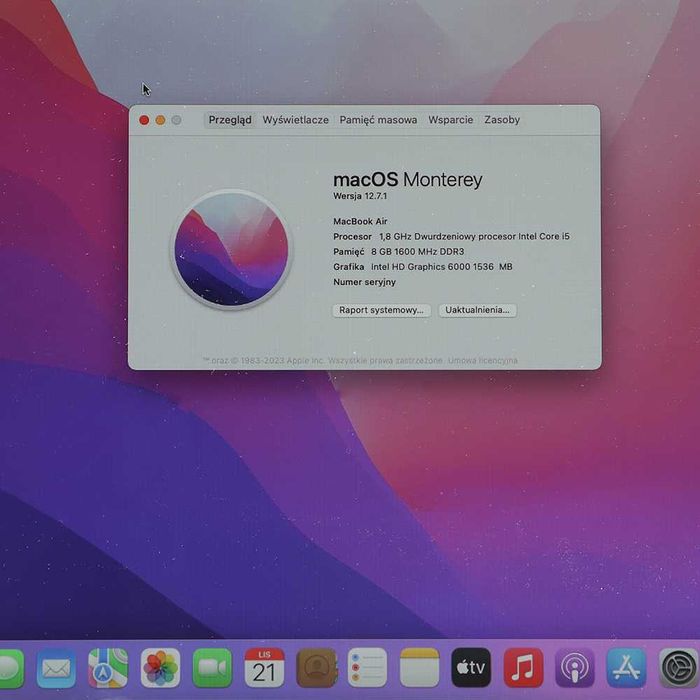Close the About This Mac window
This screenshot has height=700, width=700.
click(144, 120)
